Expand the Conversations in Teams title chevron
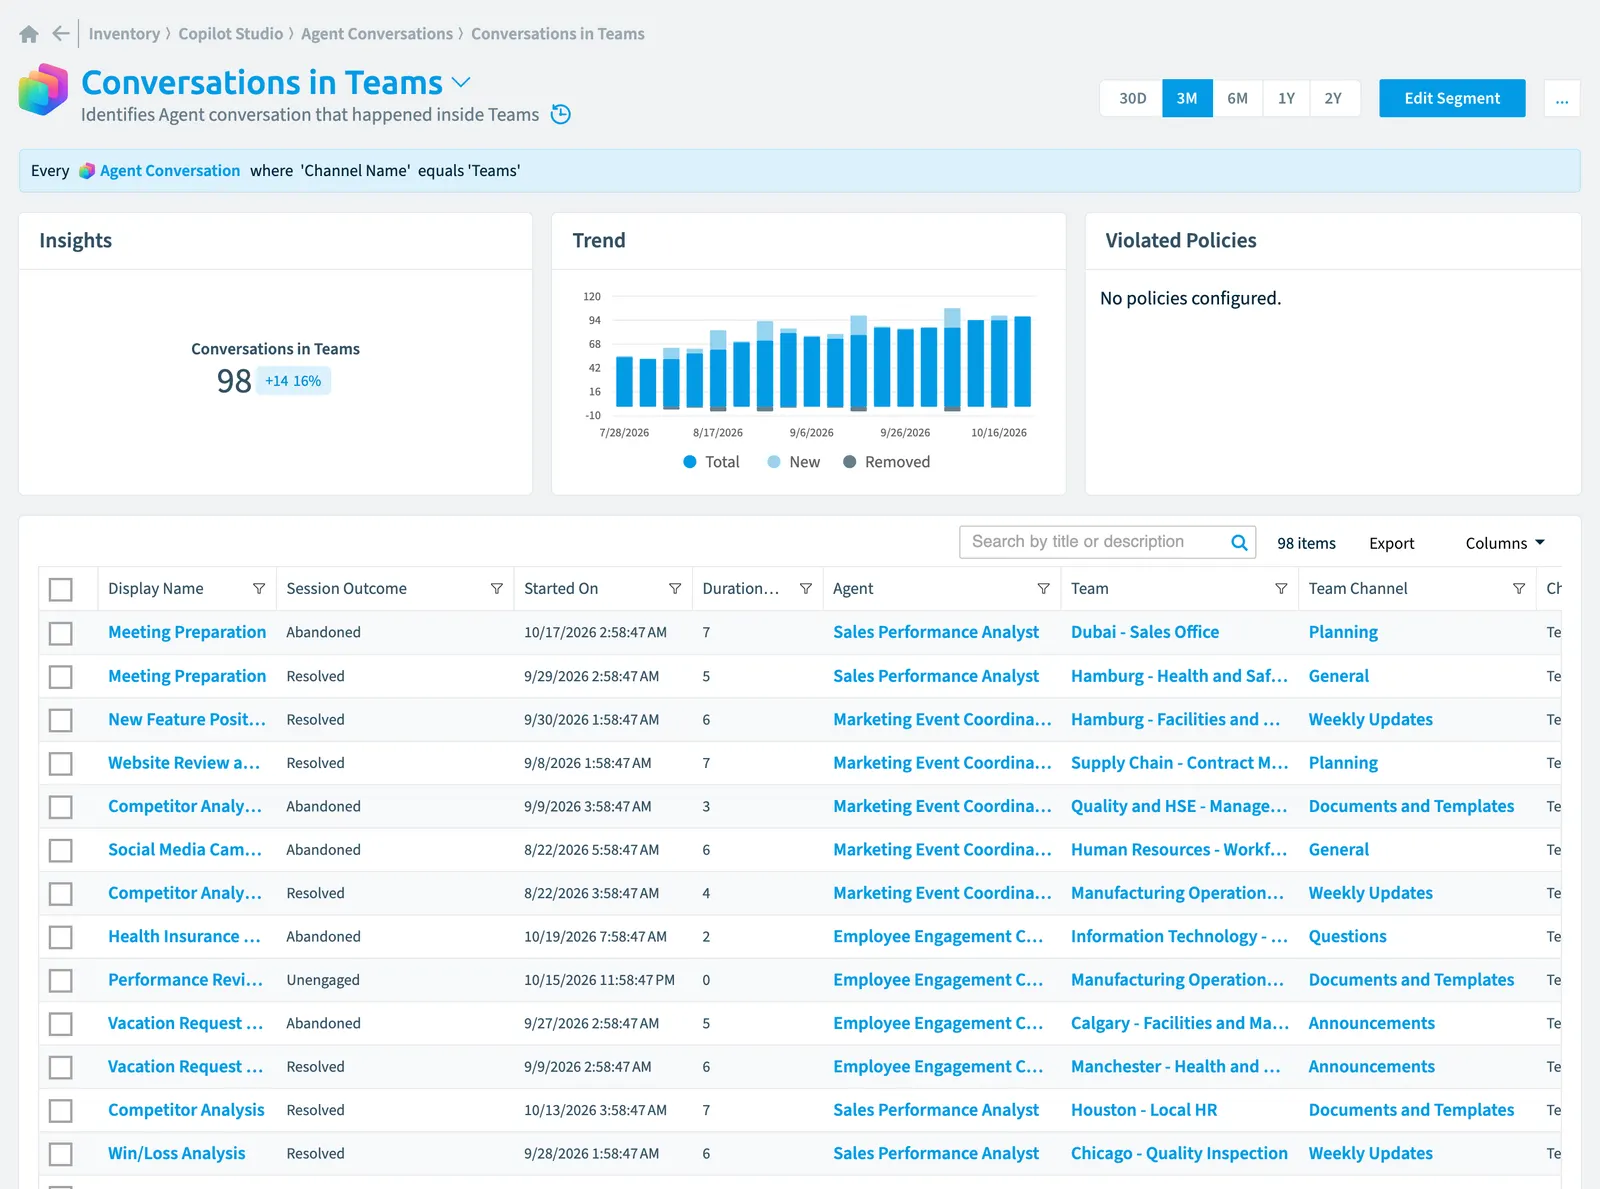 click(461, 82)
